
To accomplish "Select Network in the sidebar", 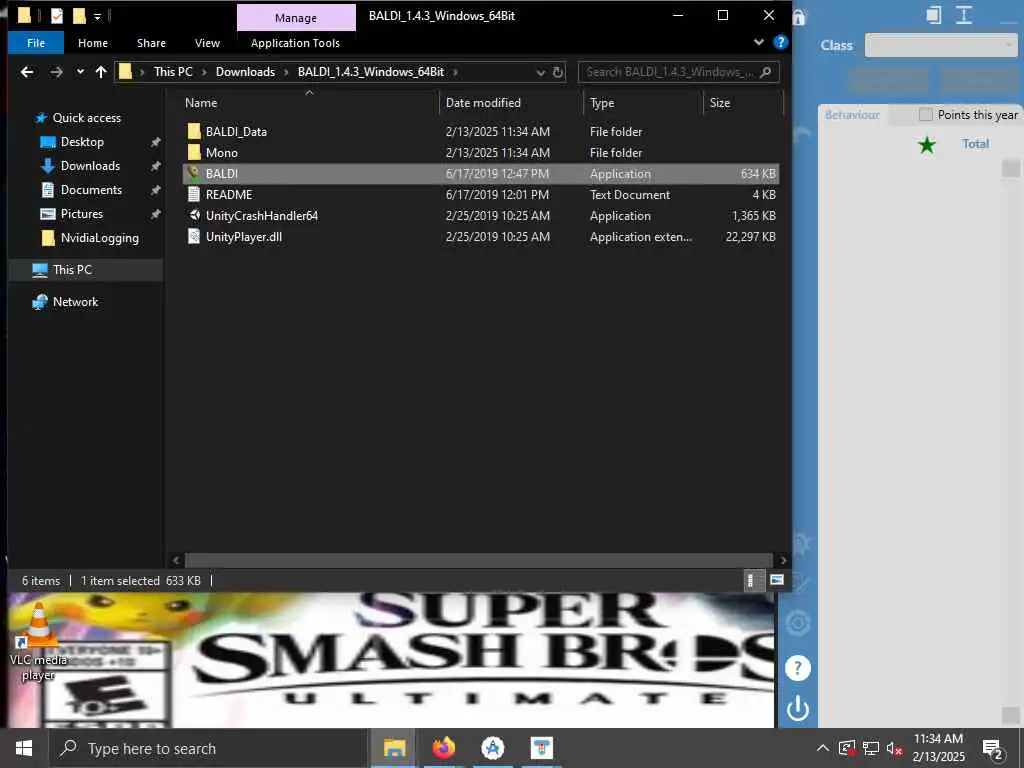I will (75, 302).
